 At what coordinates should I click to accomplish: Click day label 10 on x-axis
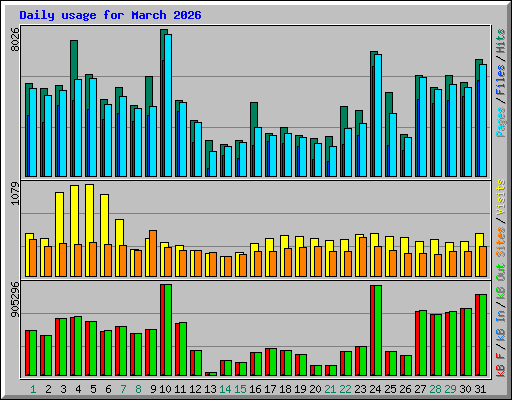pos(165,389)
